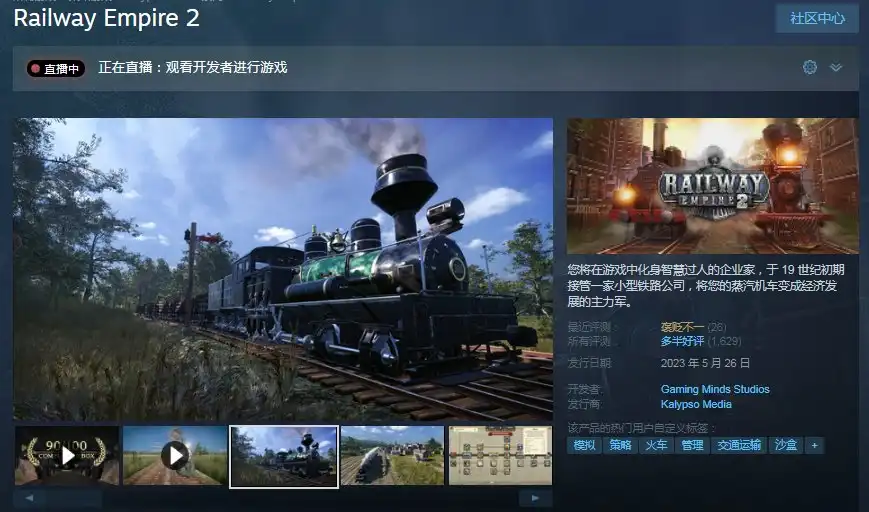869x512 pixels.
Task: Open Gaming Minds Studios developer link
Action: click(714, 389)
